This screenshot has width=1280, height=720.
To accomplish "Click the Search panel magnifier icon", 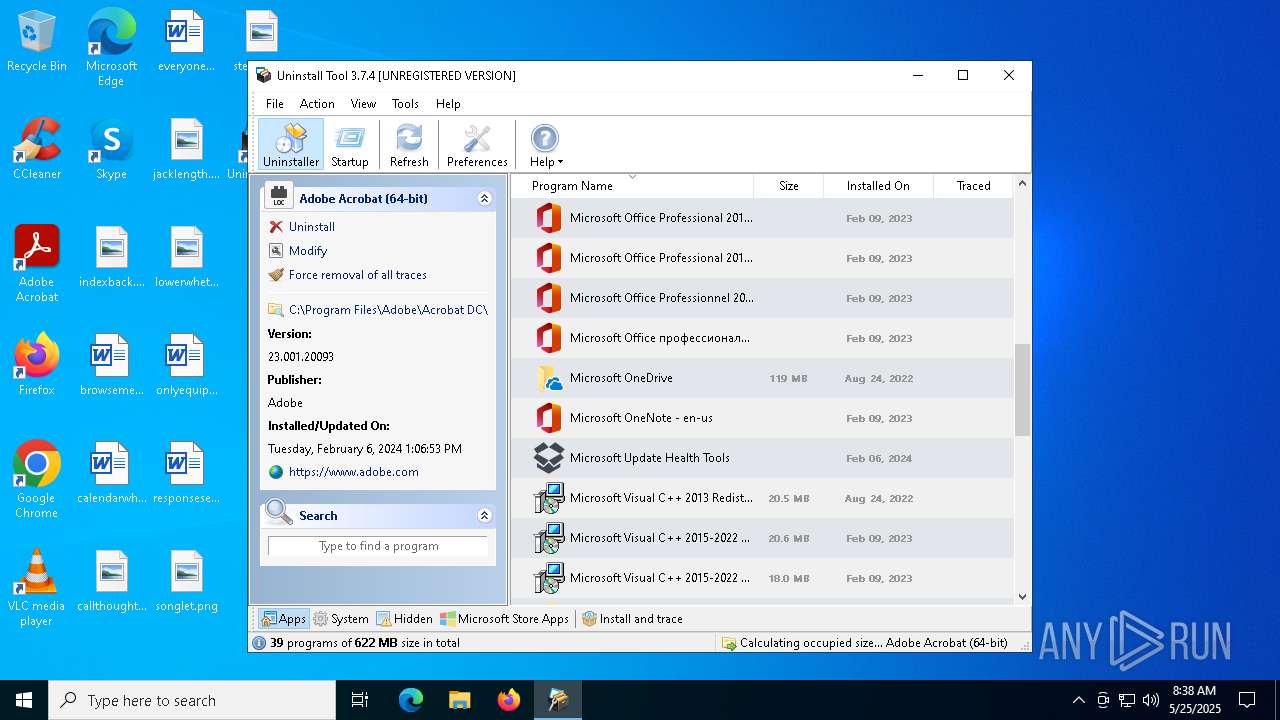I will 279,513.
